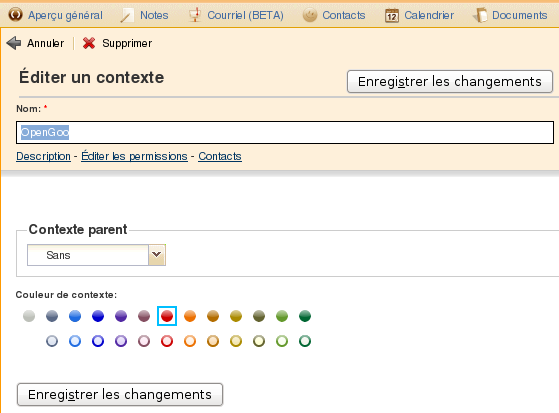Open the Courriel (BETA) mailbox icon
Viewport: 559px width, 413px height.
point(195,15)
